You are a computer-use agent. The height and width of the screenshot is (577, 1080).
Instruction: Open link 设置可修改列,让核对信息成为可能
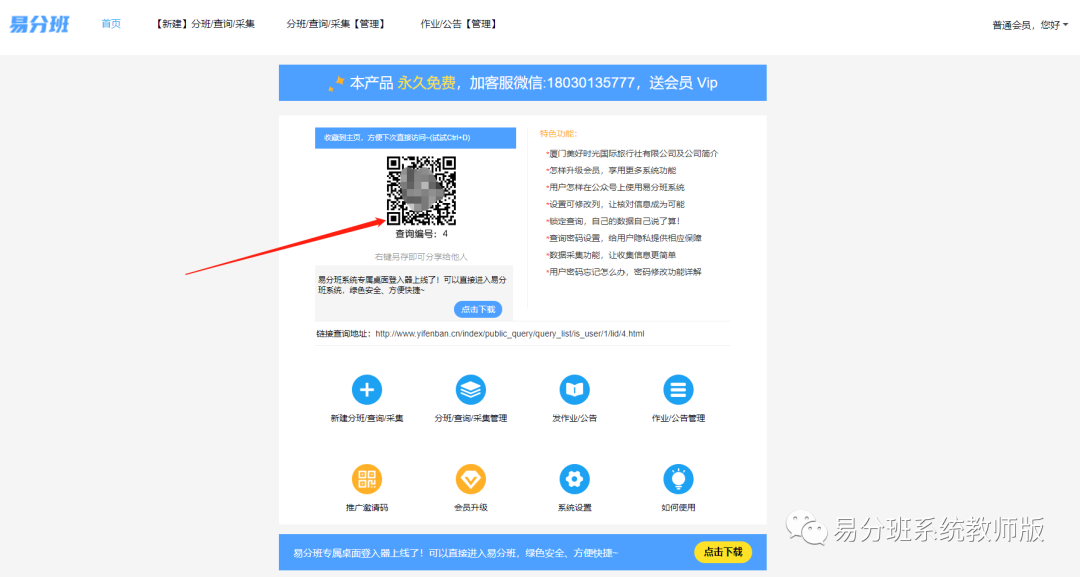(616, 204)
